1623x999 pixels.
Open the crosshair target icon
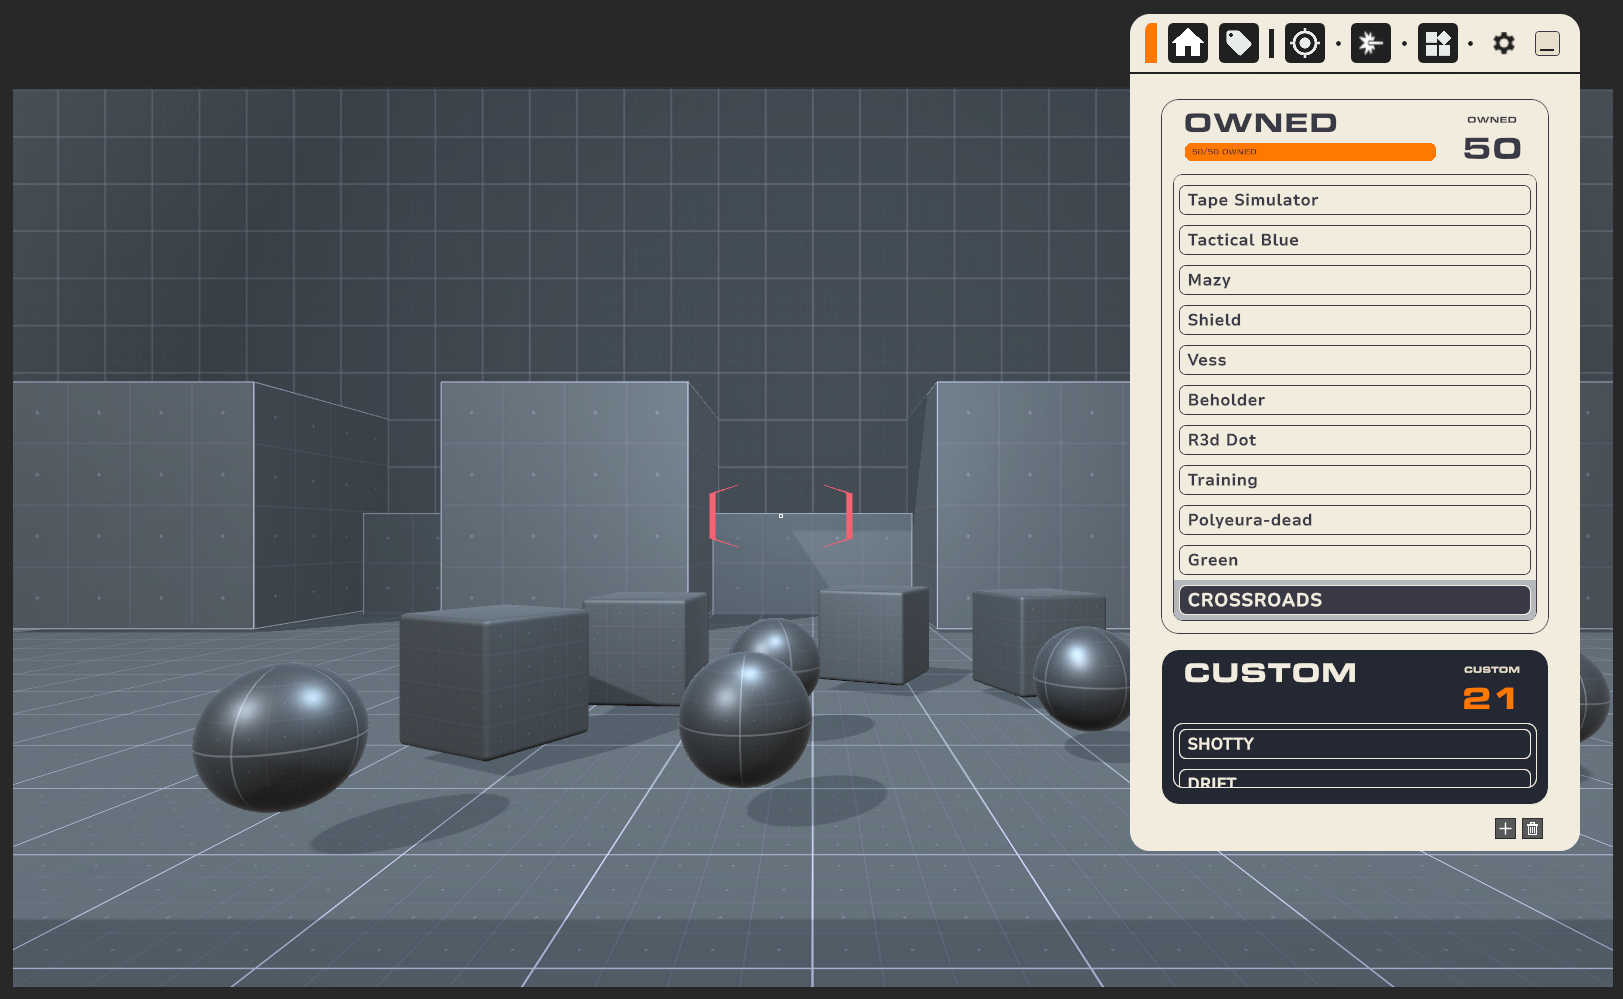1304,44
